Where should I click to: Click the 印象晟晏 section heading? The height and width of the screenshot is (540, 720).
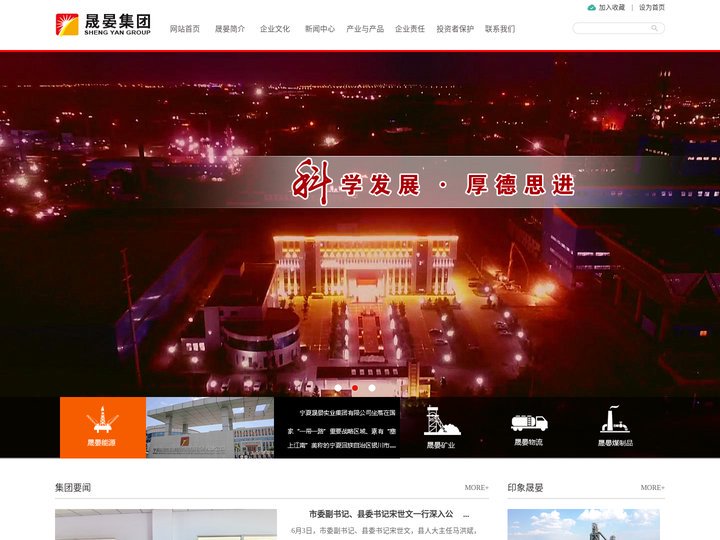click(525, 488)
